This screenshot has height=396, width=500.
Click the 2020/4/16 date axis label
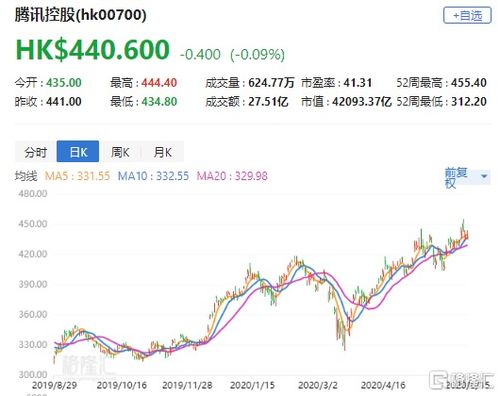(383, 385)
